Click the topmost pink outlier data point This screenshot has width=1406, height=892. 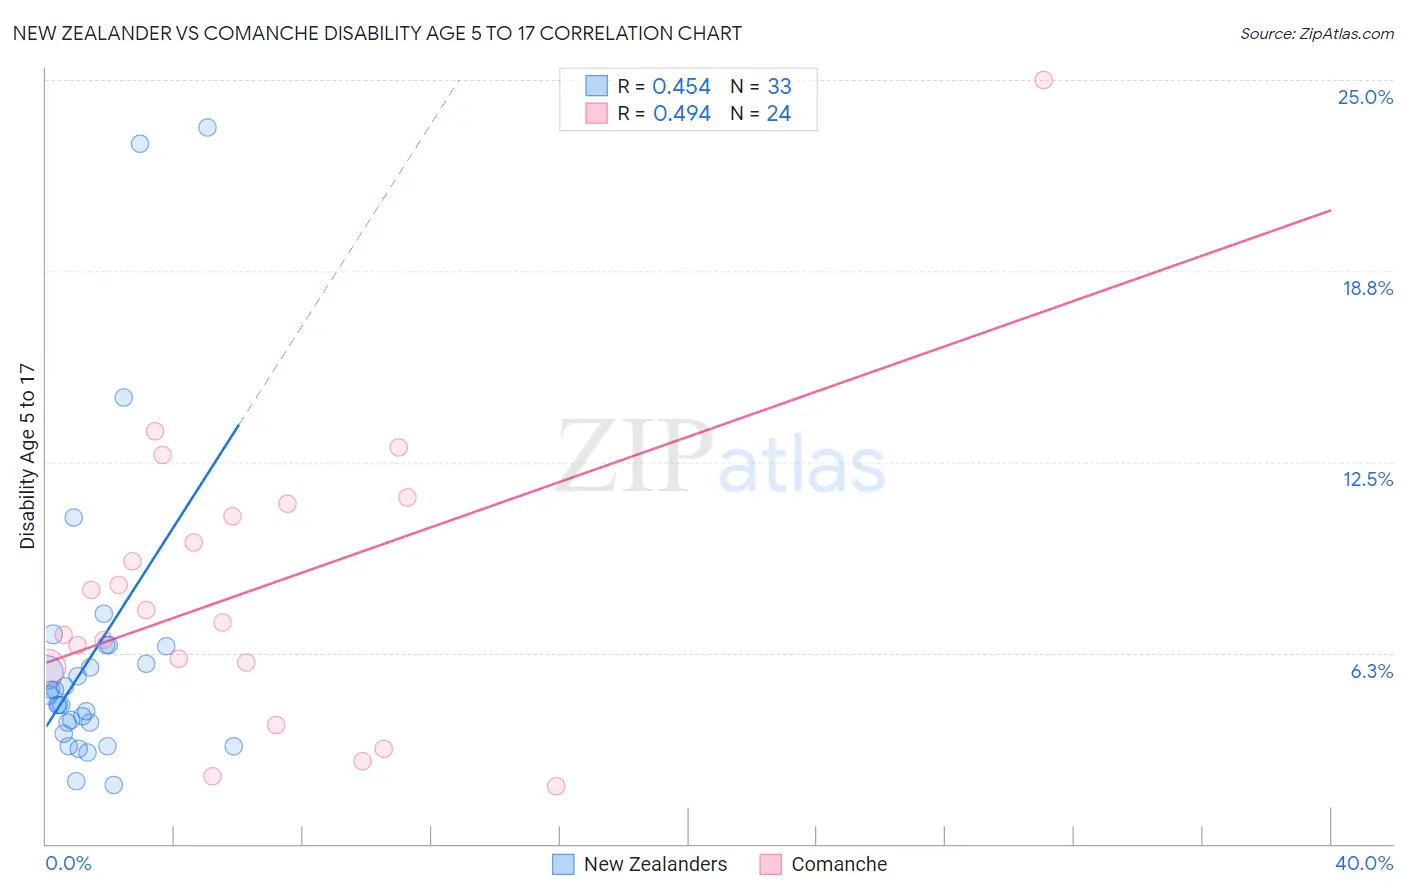(1043, 80)
